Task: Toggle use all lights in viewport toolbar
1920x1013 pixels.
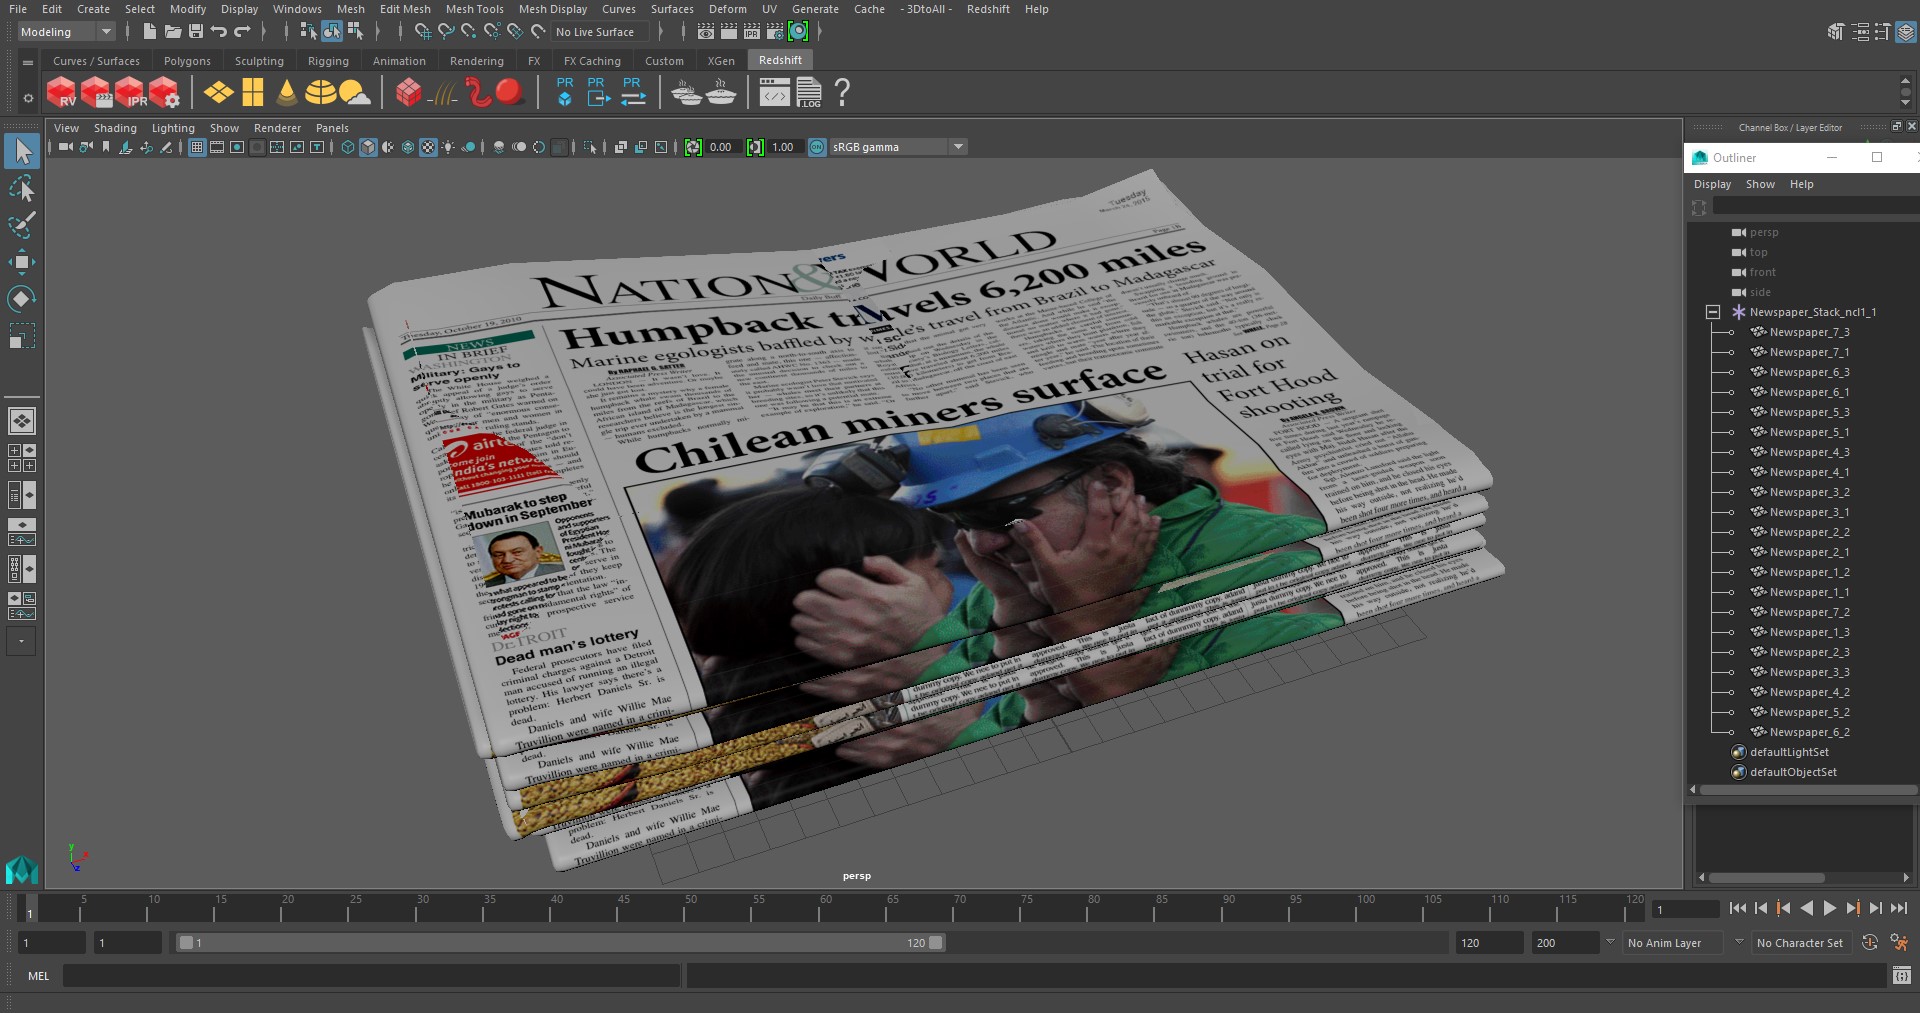Action: tap(448, 147)
